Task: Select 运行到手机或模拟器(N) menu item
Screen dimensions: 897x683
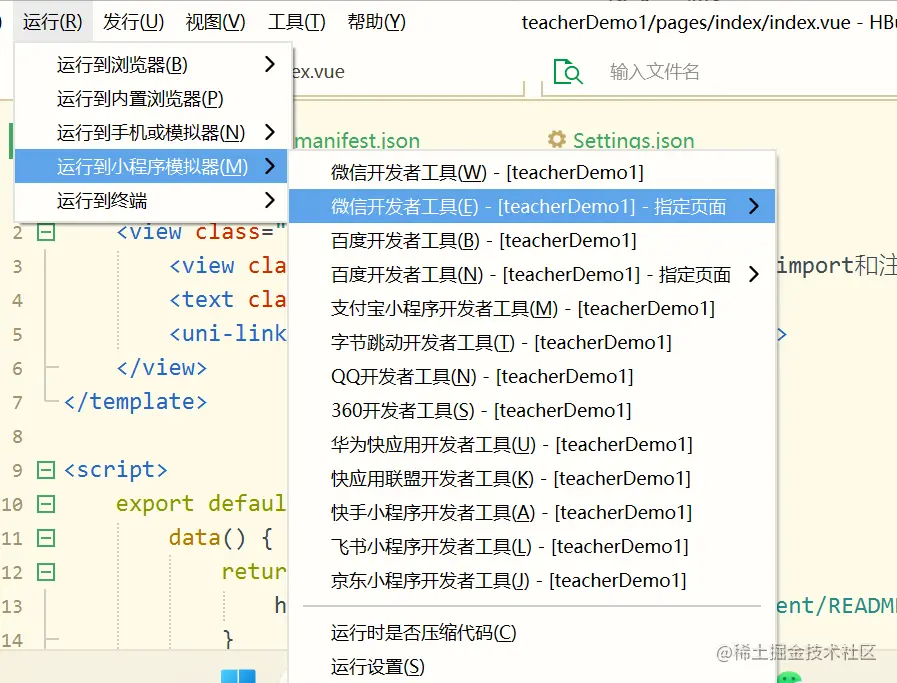Action: click(151, 133)
